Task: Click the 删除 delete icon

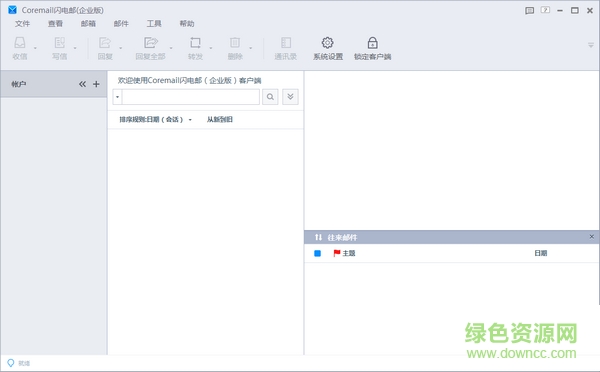Action: click(x=235, y=42)
